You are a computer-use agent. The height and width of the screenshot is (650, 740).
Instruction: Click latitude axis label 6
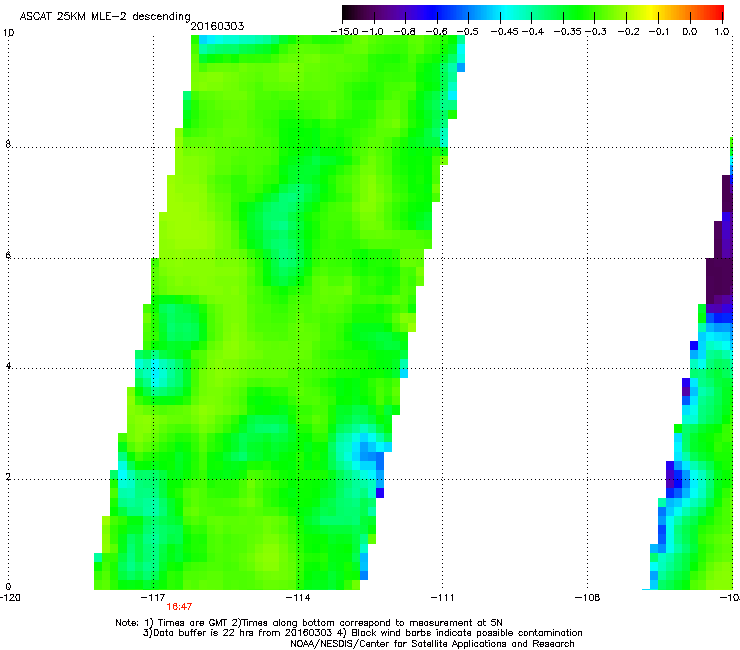coord(8,255)
